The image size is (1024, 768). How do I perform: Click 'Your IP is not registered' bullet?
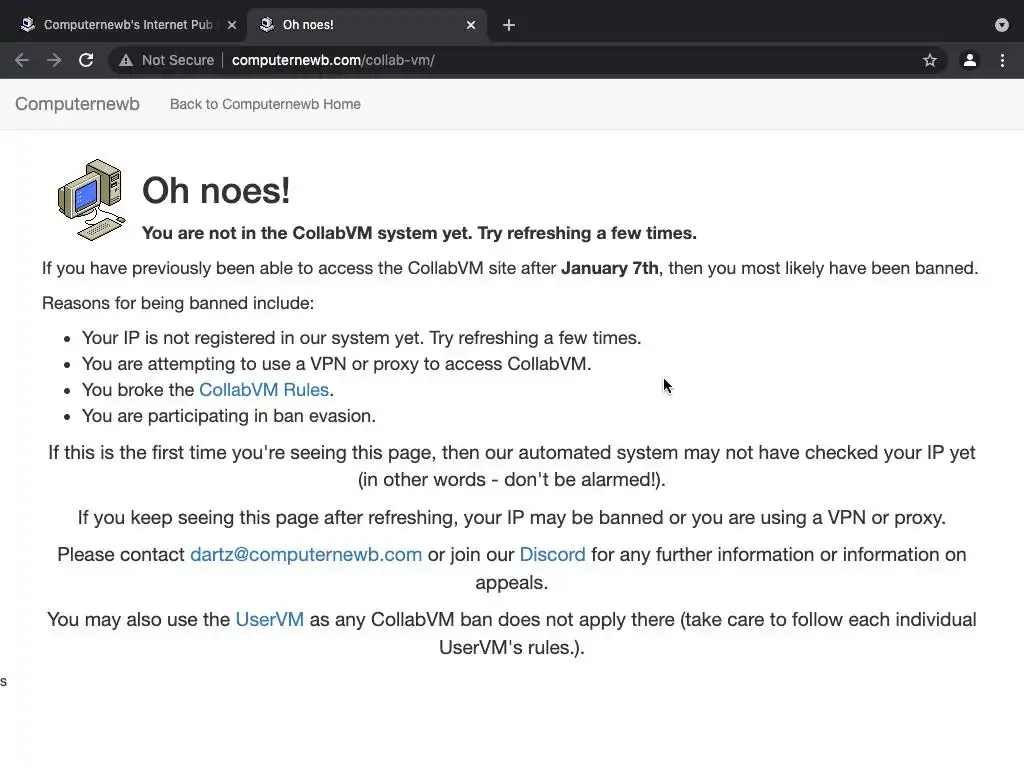coord(361,338)
